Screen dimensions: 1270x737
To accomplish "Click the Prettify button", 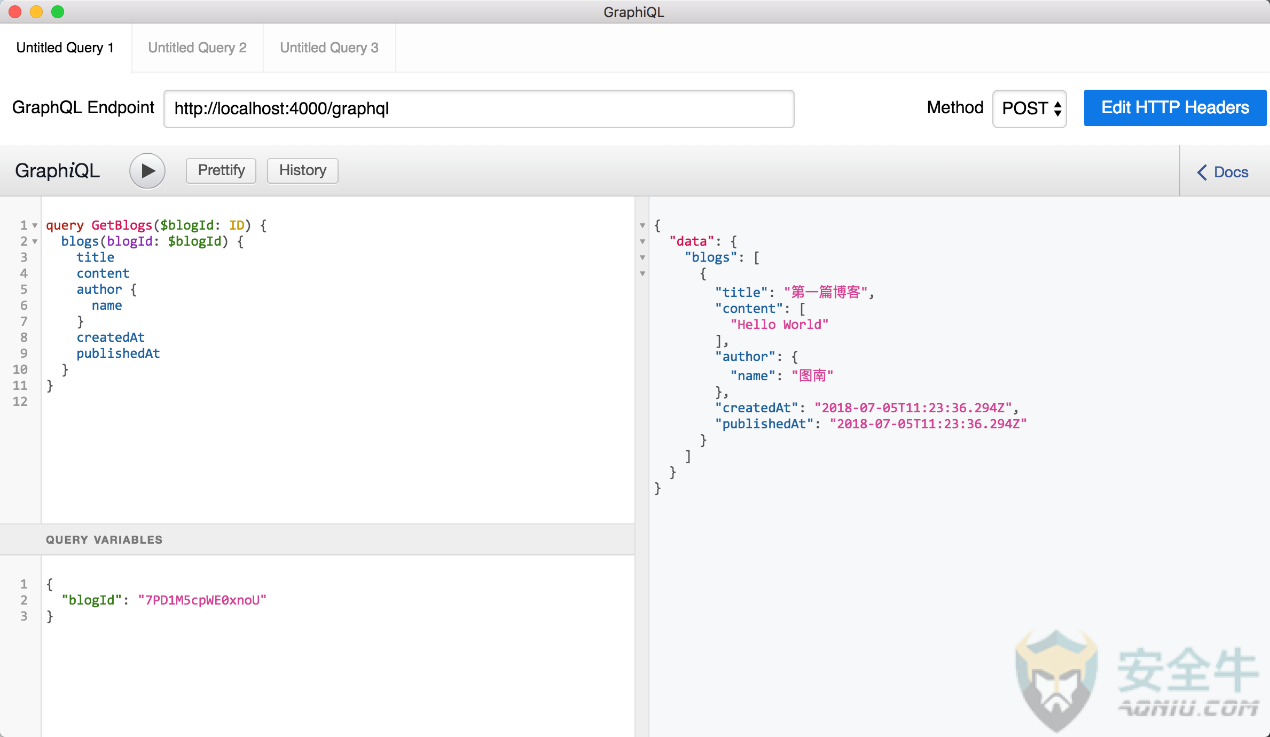I will (x=221, y=170).
